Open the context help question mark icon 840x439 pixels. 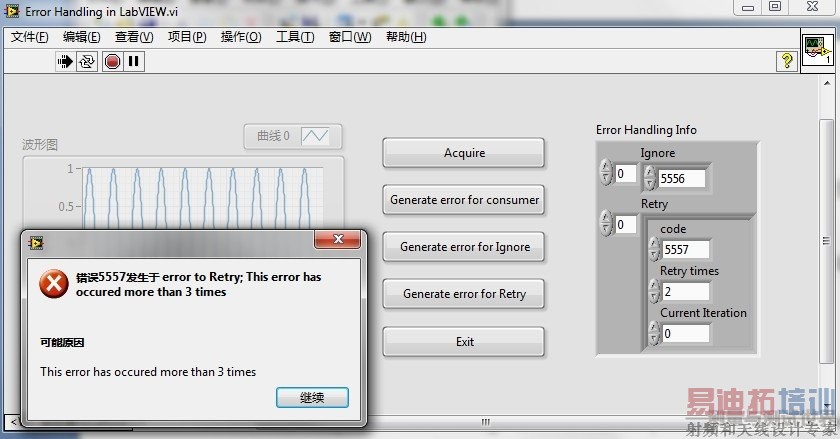point(786,61)
